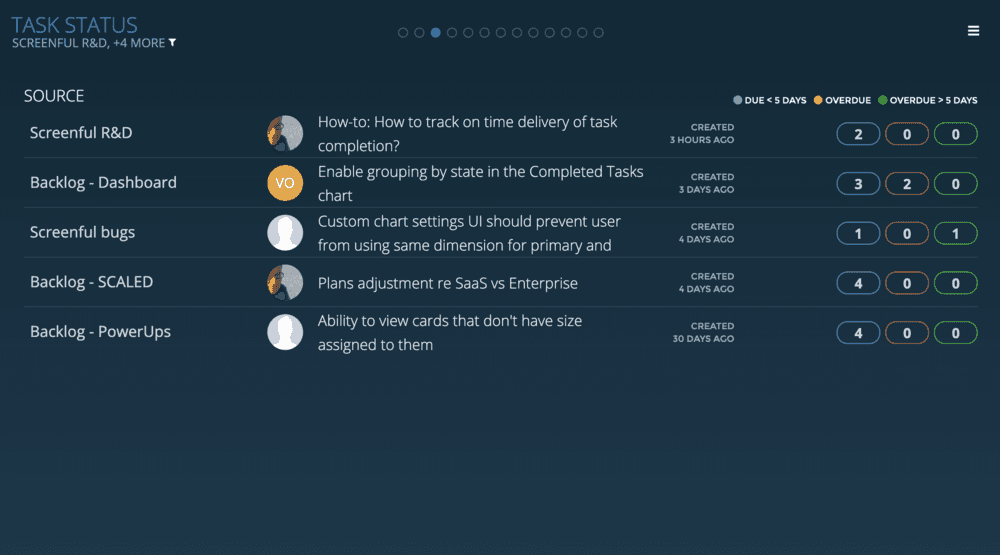Screen dimensions: 1000x555
Task: Open the filter funnel next to SCREENFUL R&D, +4 MORE
Action: pyautogui.click(x=172, y=43)
